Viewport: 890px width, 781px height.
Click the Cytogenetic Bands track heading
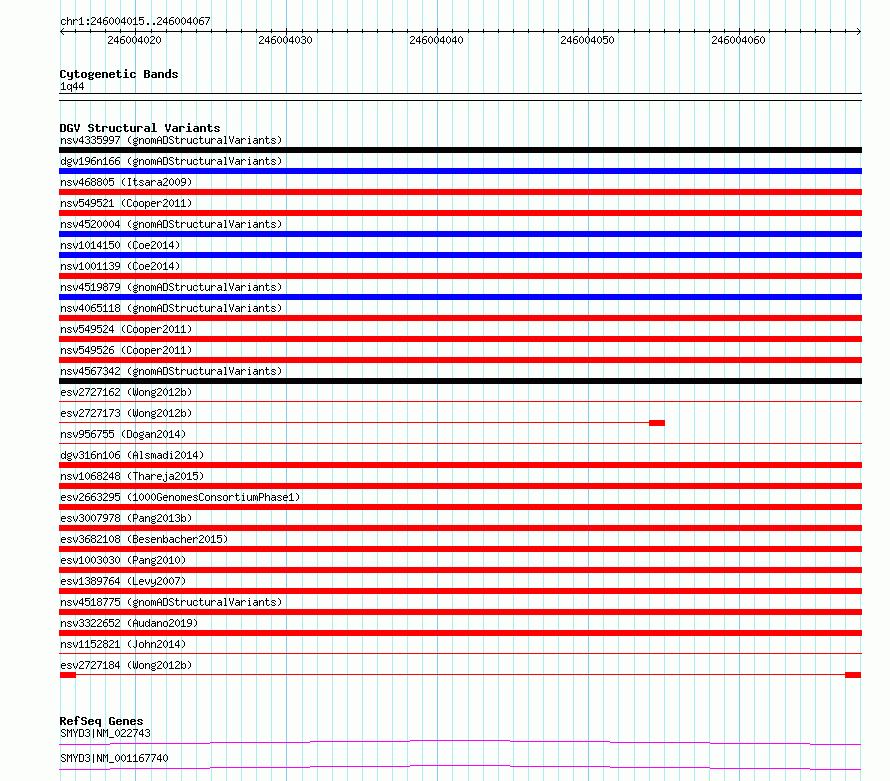click(119, 74)
